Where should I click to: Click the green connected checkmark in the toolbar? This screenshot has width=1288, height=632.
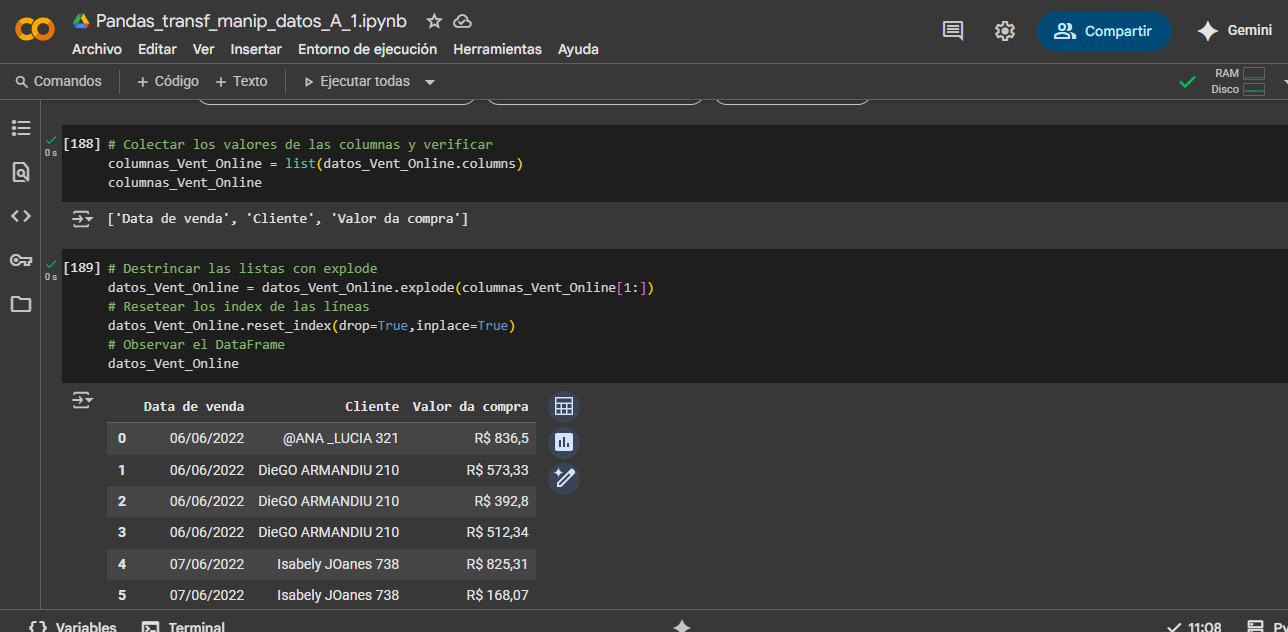[x=1187, y=82]
